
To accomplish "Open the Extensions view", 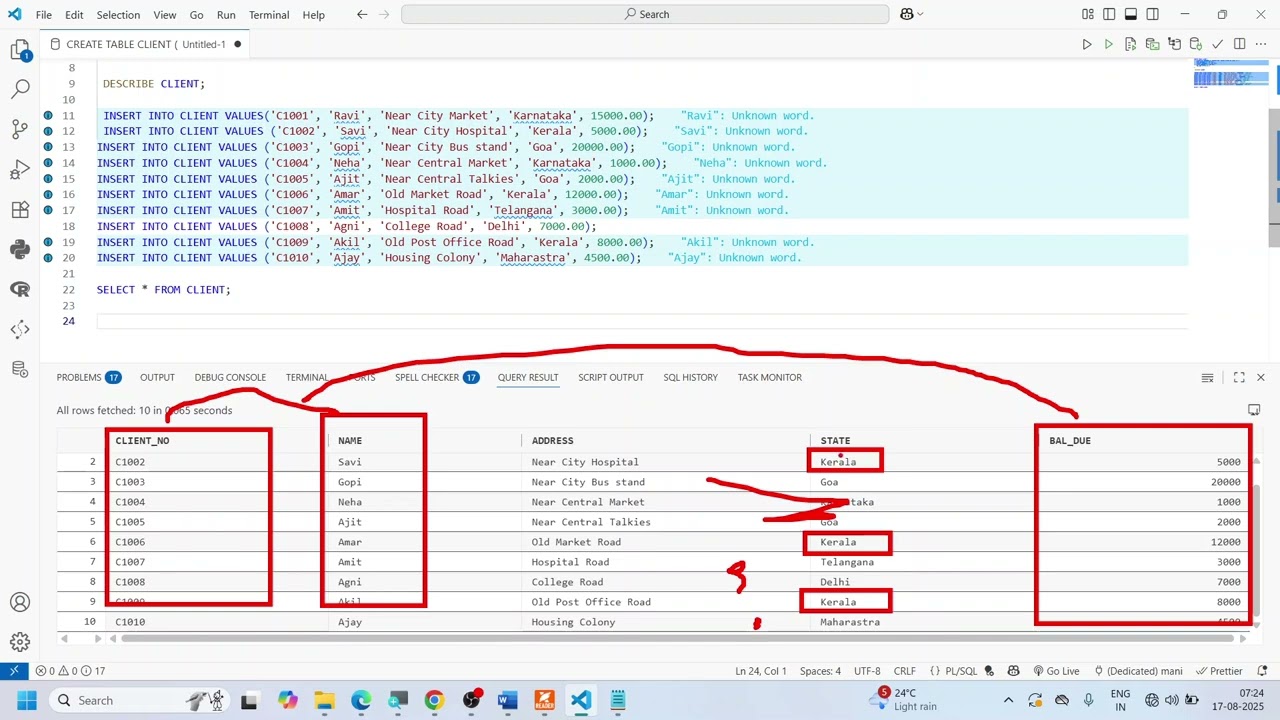I will pos(20,209).
